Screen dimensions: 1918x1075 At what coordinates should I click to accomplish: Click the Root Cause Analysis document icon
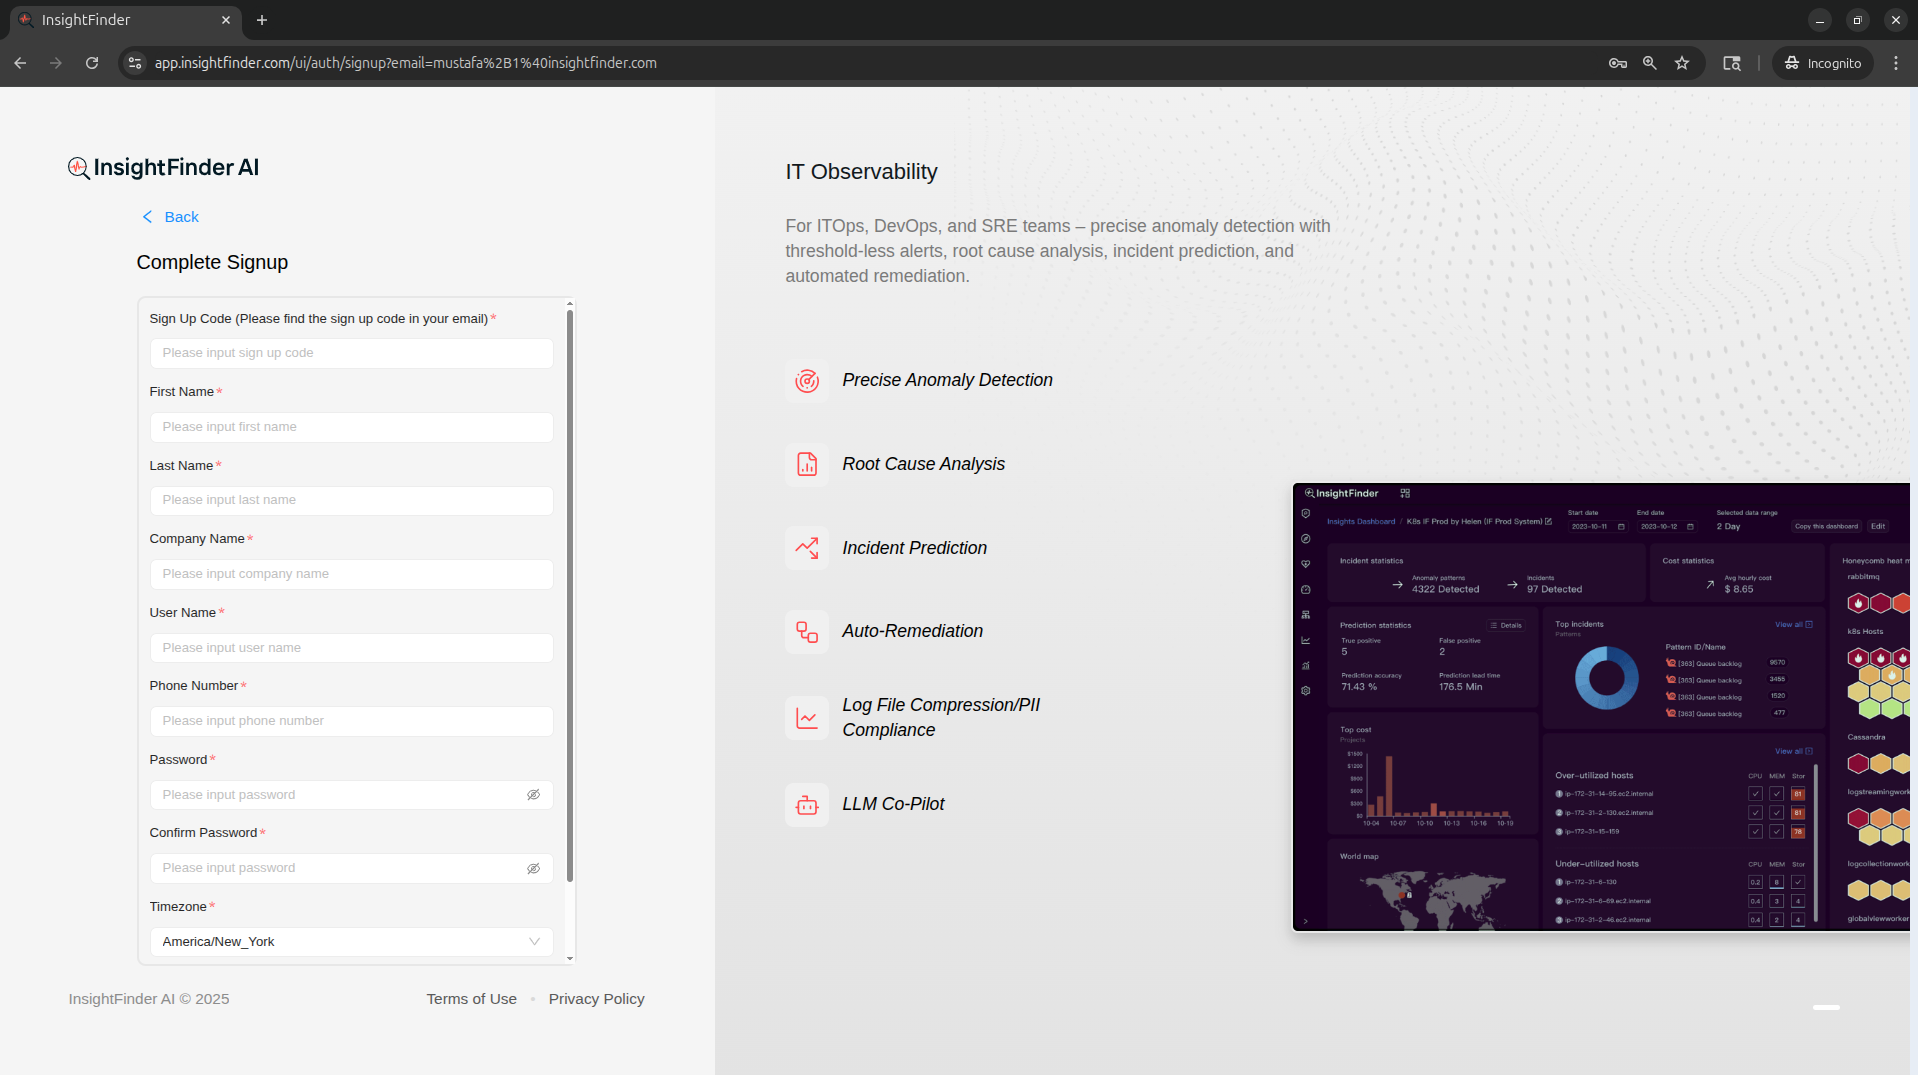pyautogui.click(x=806, y=464)
